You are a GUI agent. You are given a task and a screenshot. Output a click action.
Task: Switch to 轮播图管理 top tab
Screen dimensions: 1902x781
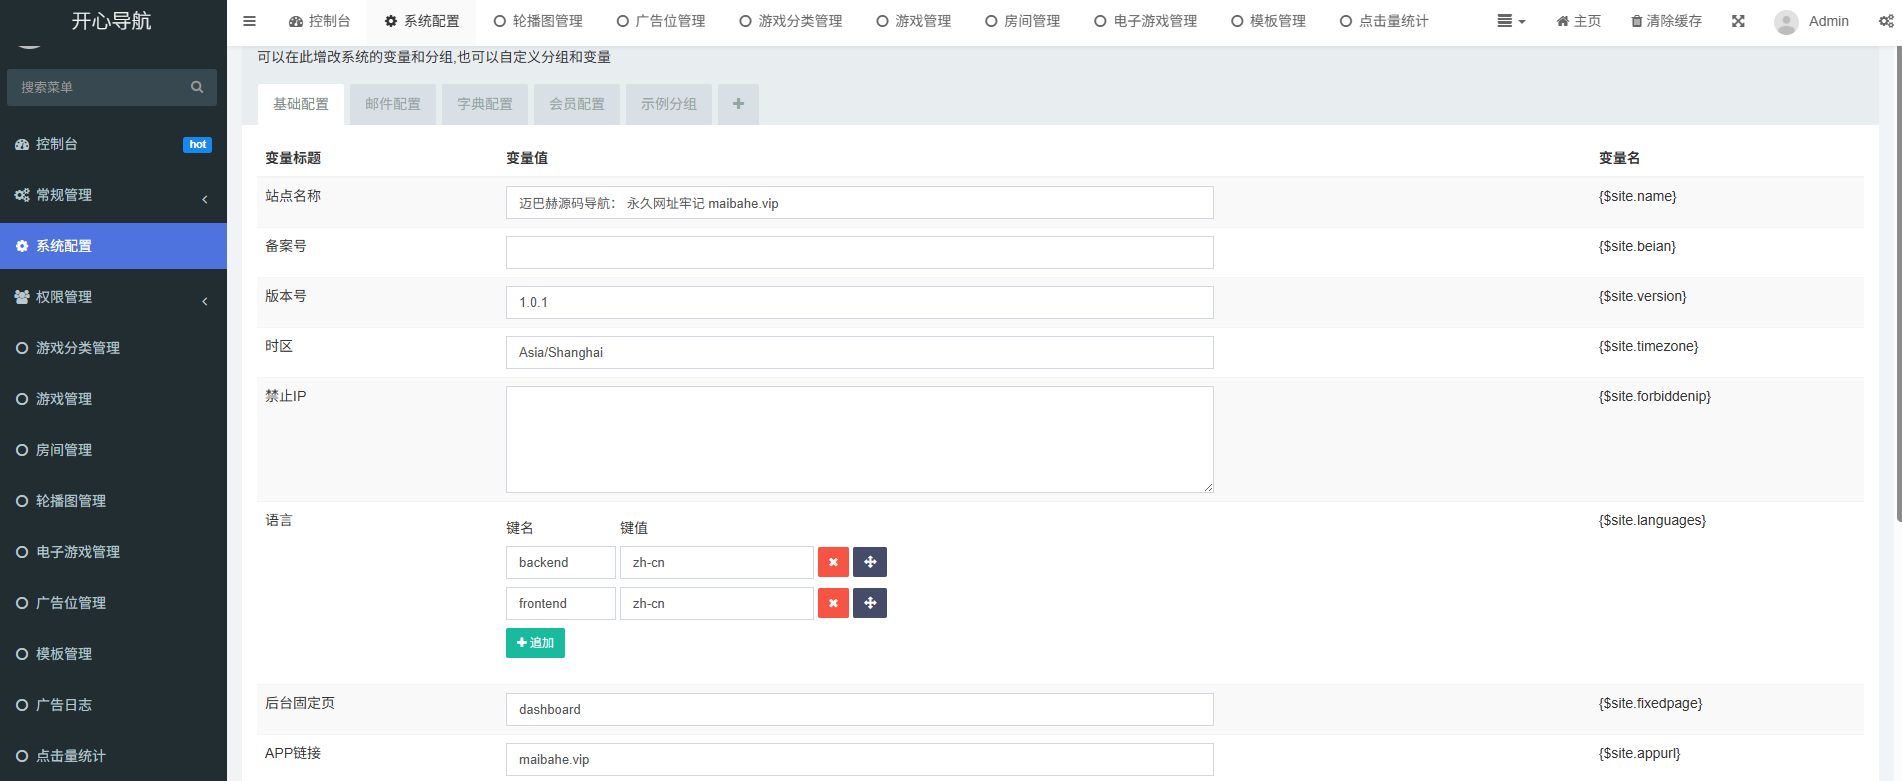coord(537,21)
